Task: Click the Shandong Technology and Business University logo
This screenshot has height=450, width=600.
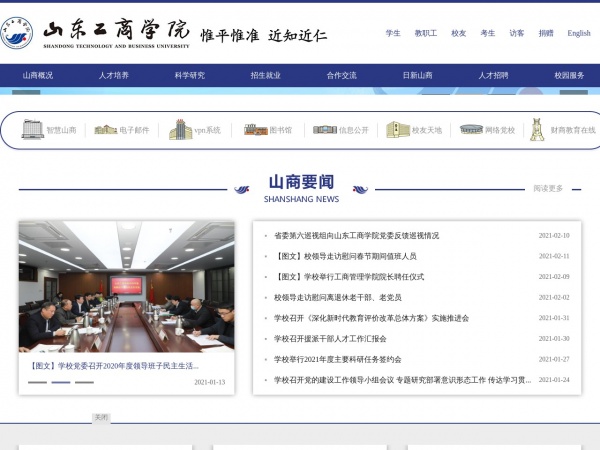Action: coord(95,33)
